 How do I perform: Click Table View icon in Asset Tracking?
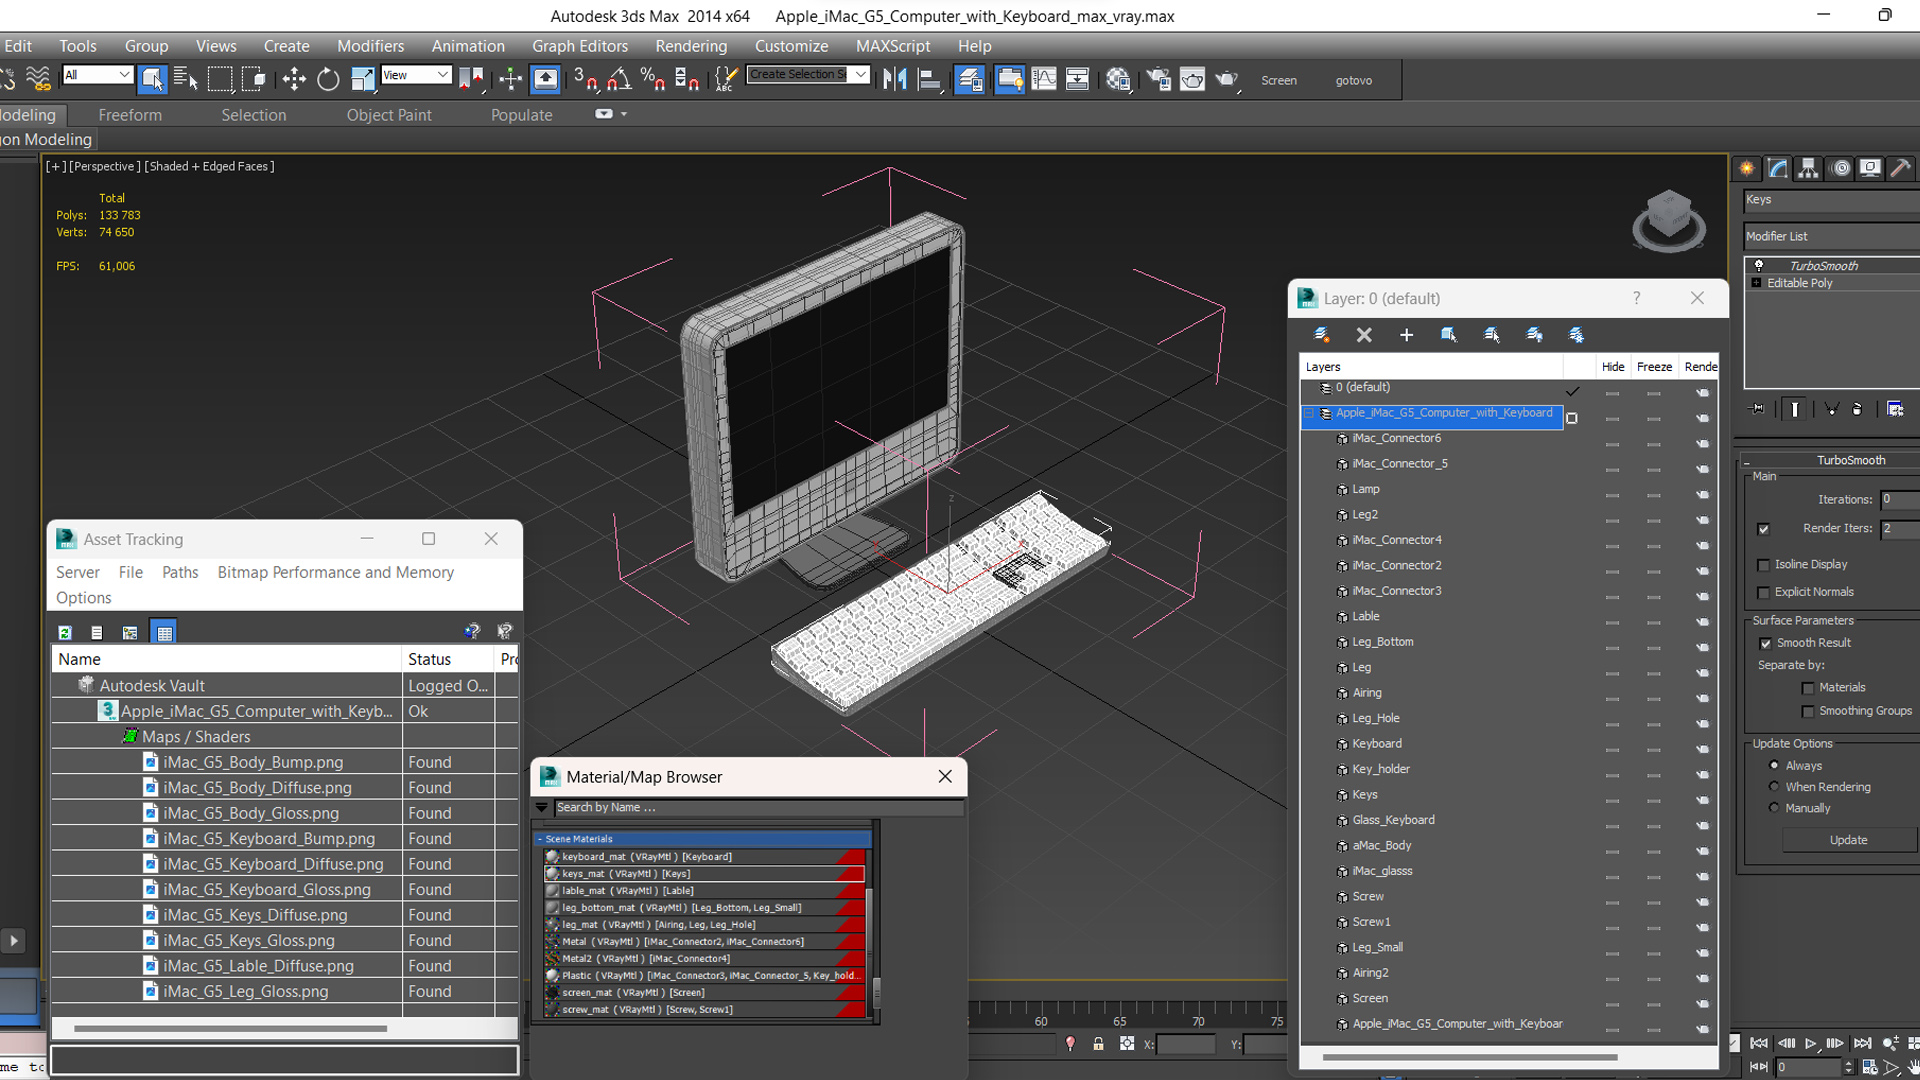point(165,632)
